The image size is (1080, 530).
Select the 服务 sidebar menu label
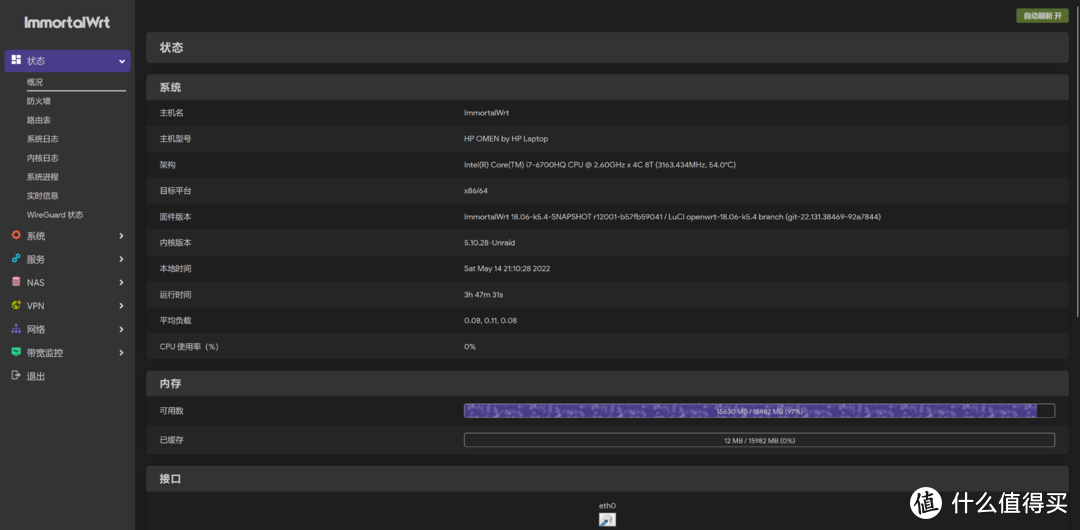click(36, 259)
